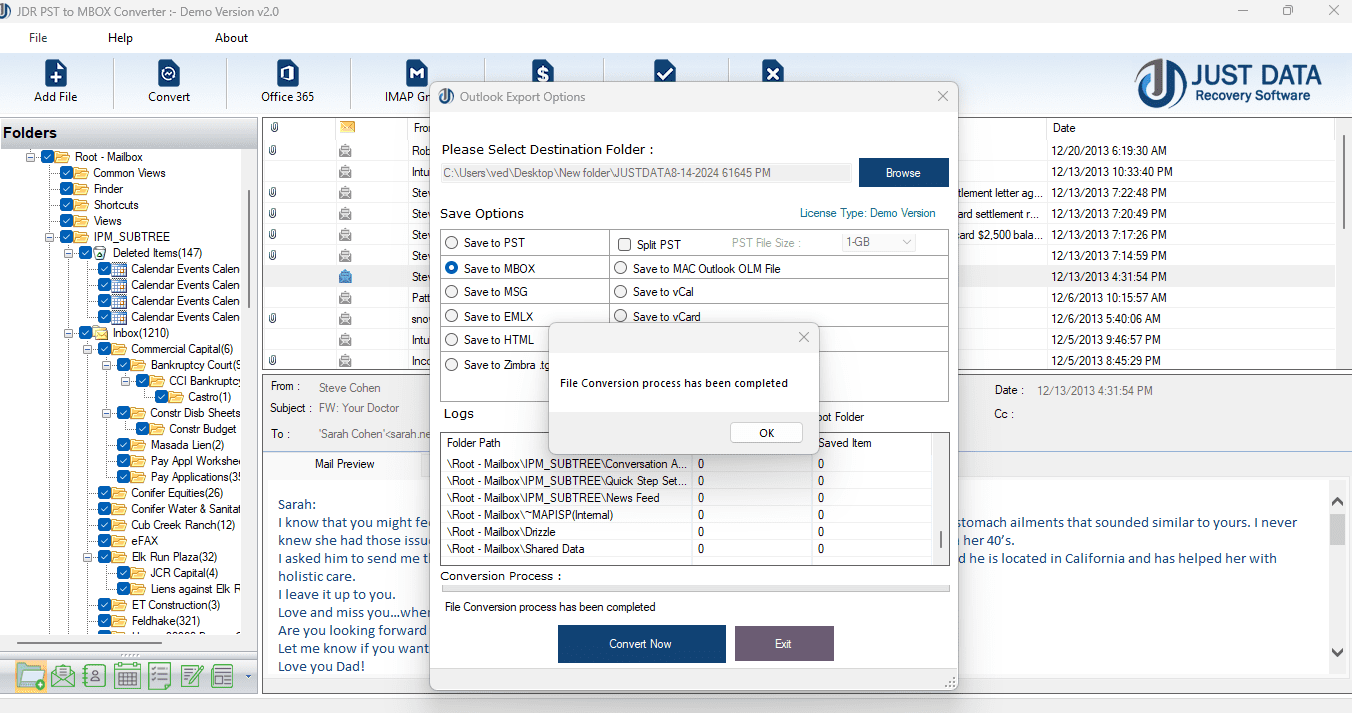1352x713 pixels.
Task: Click the Convert toolbar icon
Action: coord(169,80)
